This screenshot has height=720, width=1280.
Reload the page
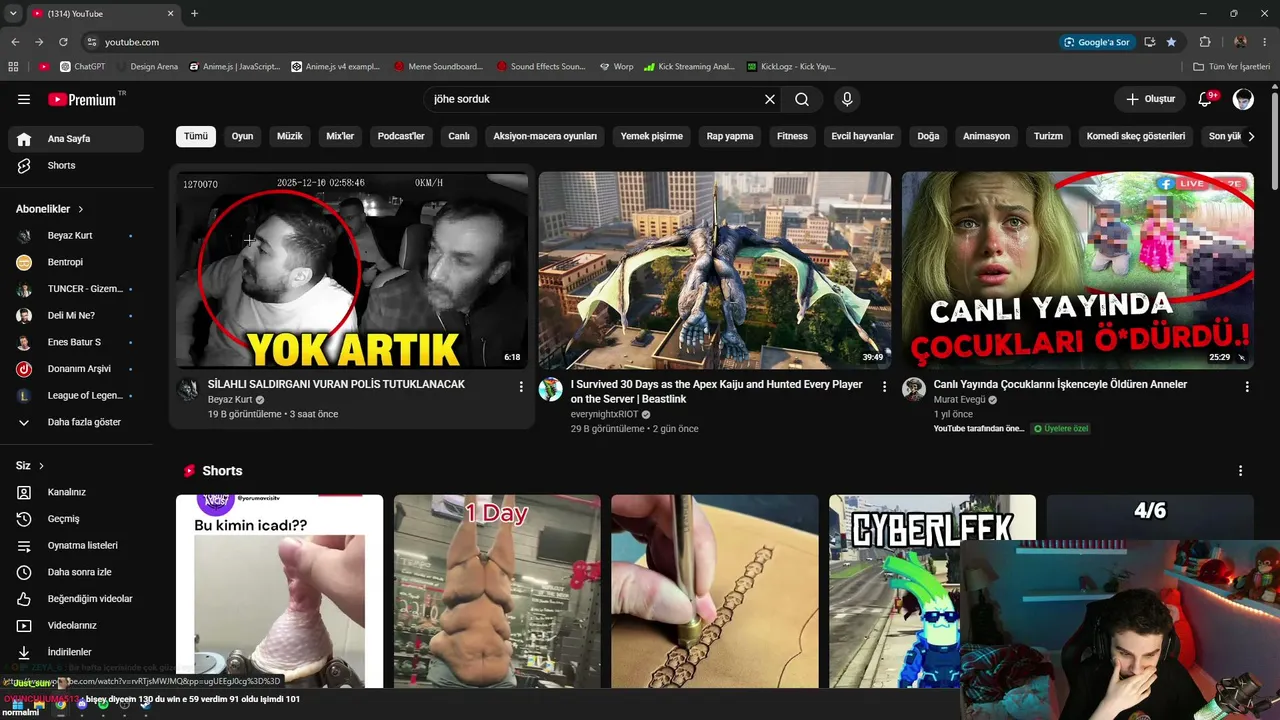point(63,42)
